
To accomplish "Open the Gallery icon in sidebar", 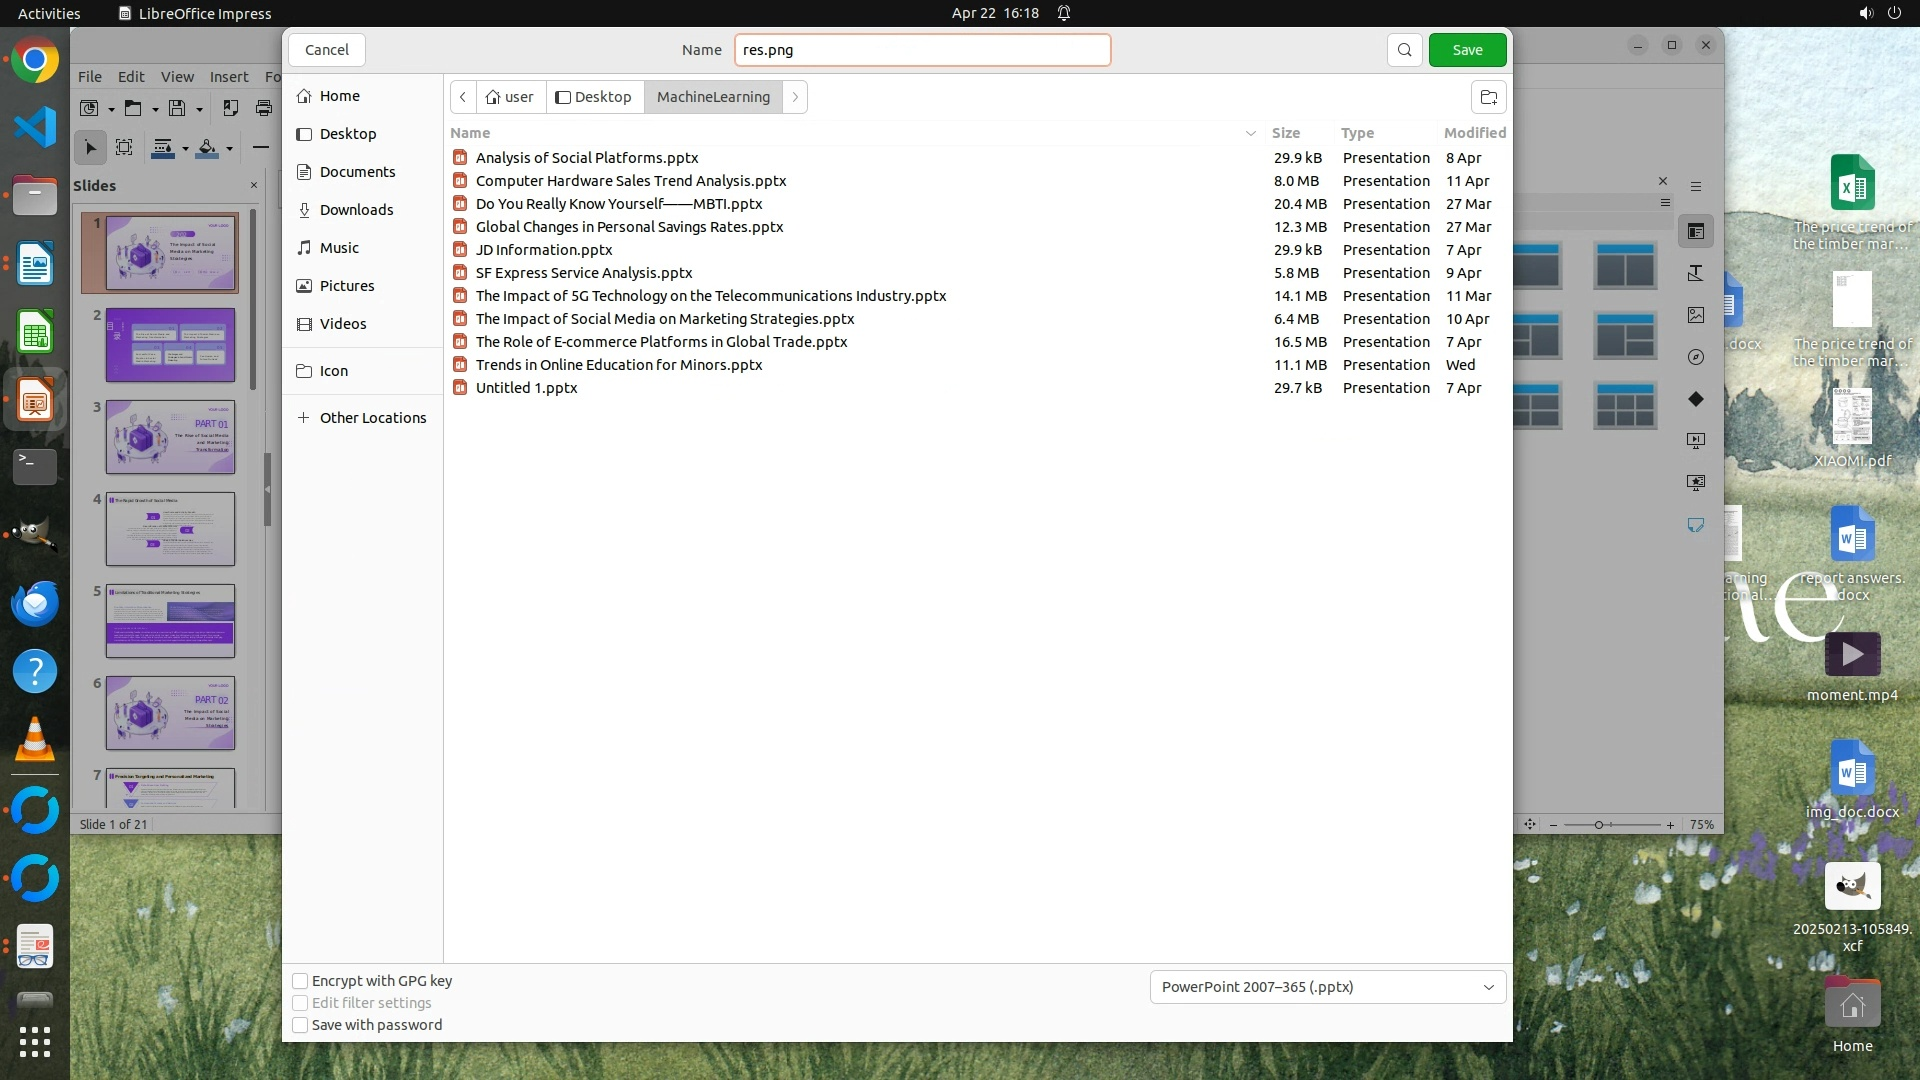I will 1696,315.
